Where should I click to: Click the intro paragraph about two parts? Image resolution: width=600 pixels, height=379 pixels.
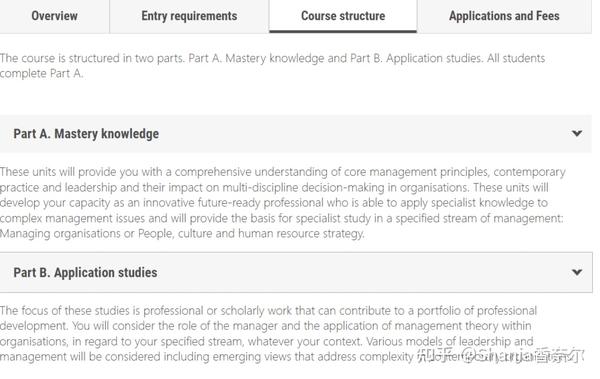tap(272, 65)
